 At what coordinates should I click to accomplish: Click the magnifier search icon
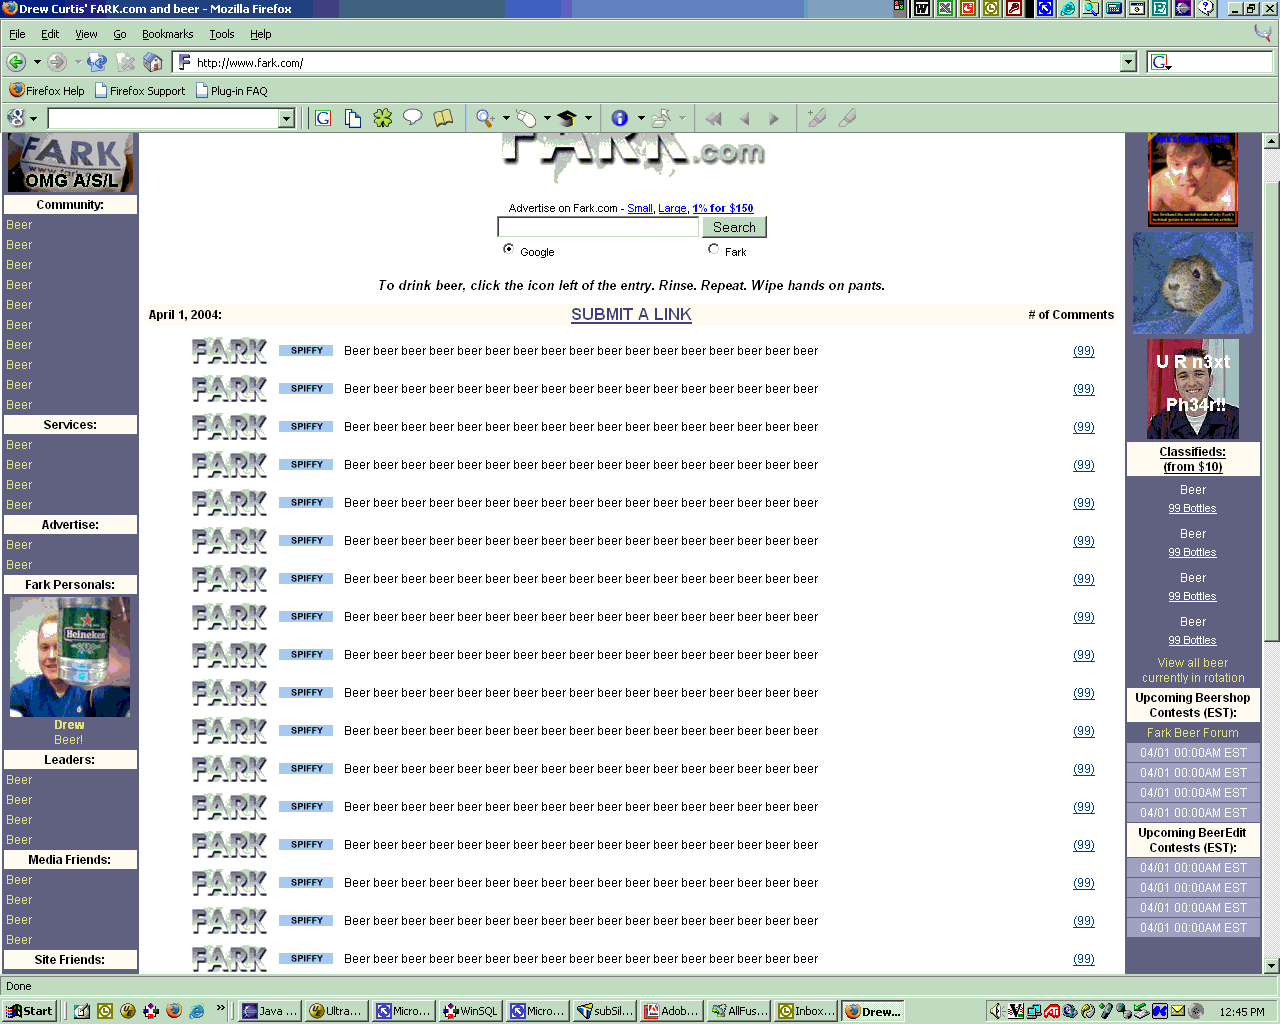(485, 118)
